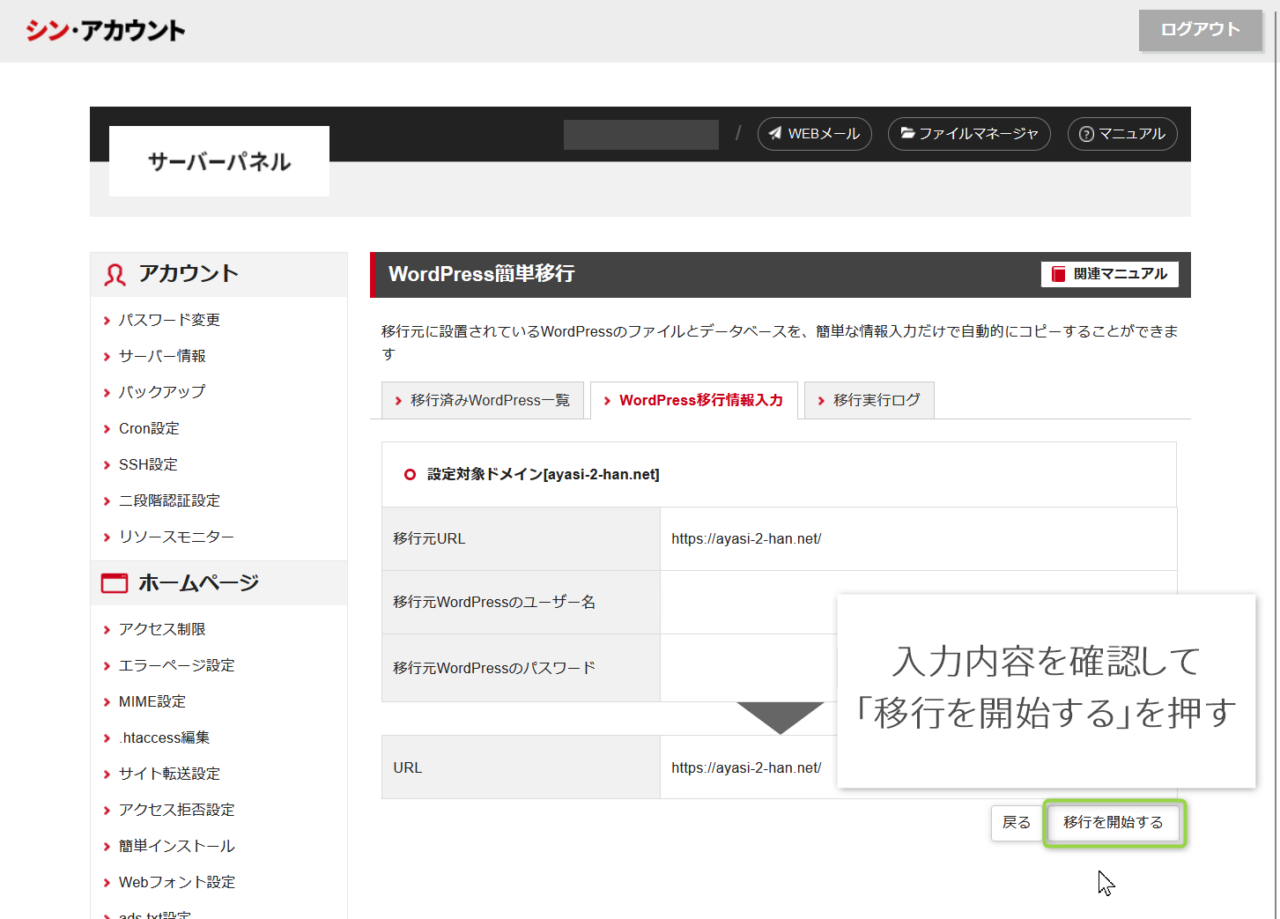Open WEBメール
The width and height of the screenshot is (1280, 919).
click(814, 134)
